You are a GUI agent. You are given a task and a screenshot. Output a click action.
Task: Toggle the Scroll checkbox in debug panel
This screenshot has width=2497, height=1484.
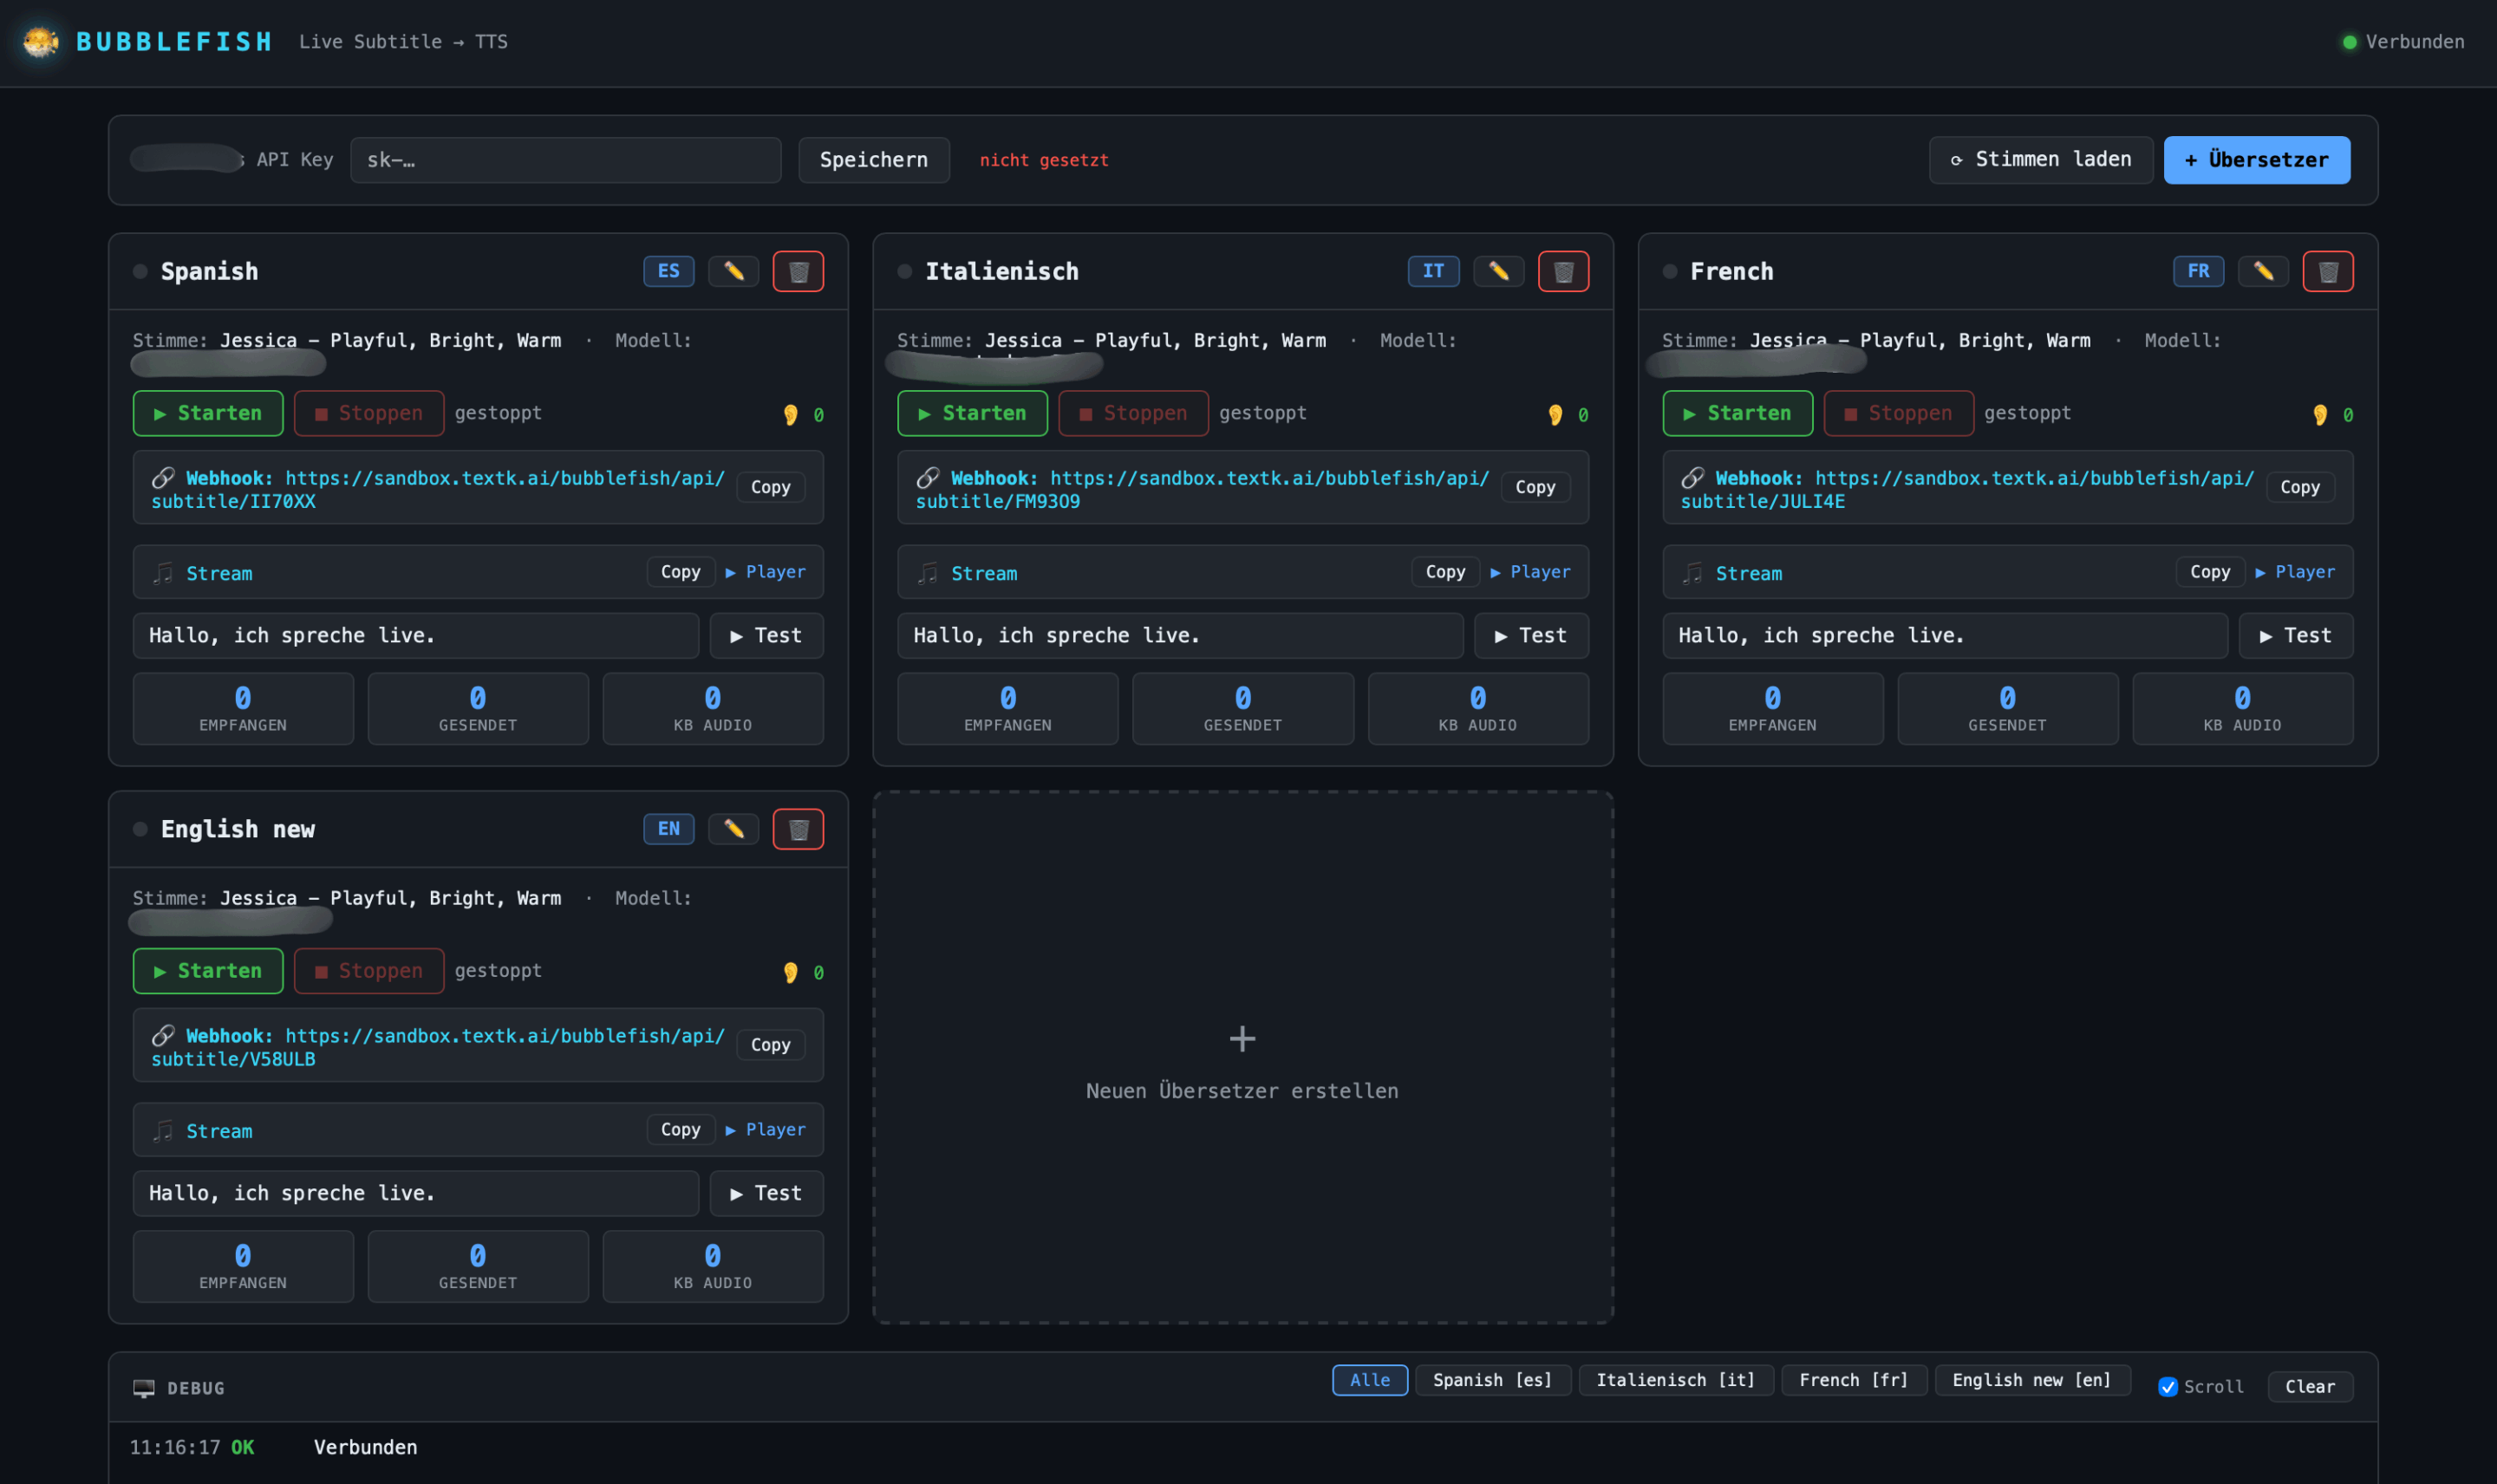[2167, 1387]
